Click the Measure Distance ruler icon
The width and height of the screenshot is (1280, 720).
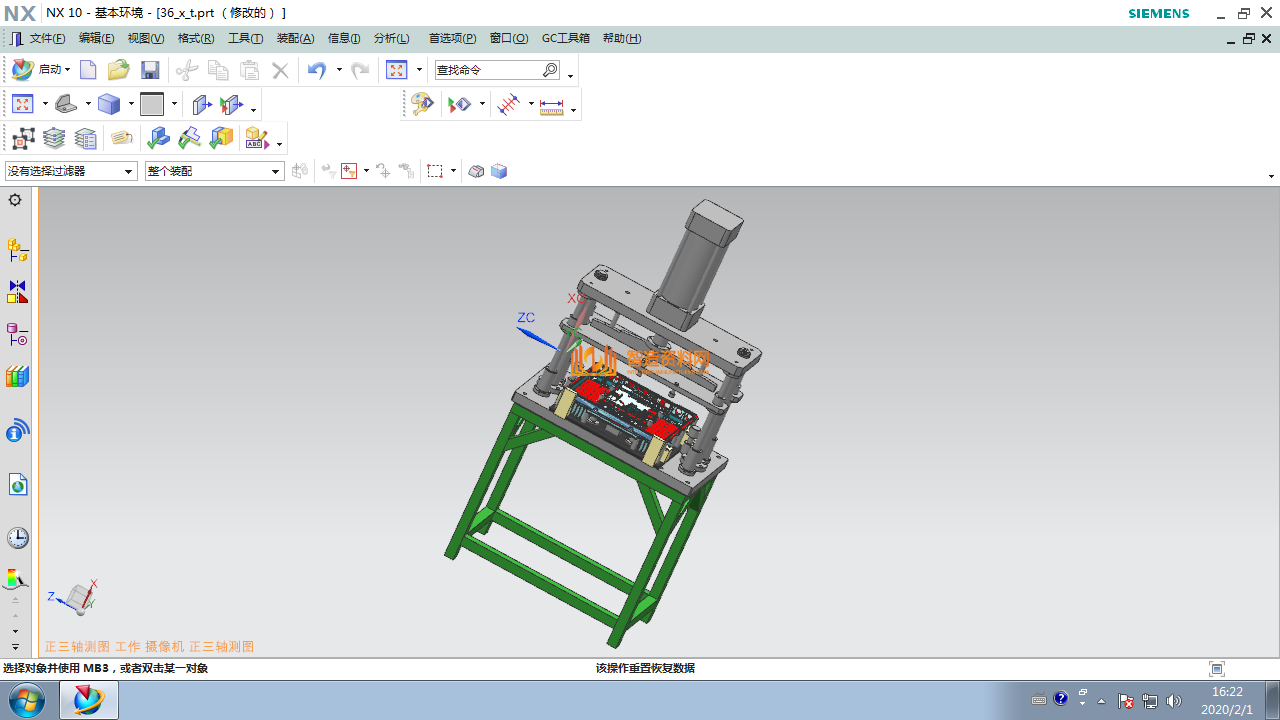click(552, 105)
